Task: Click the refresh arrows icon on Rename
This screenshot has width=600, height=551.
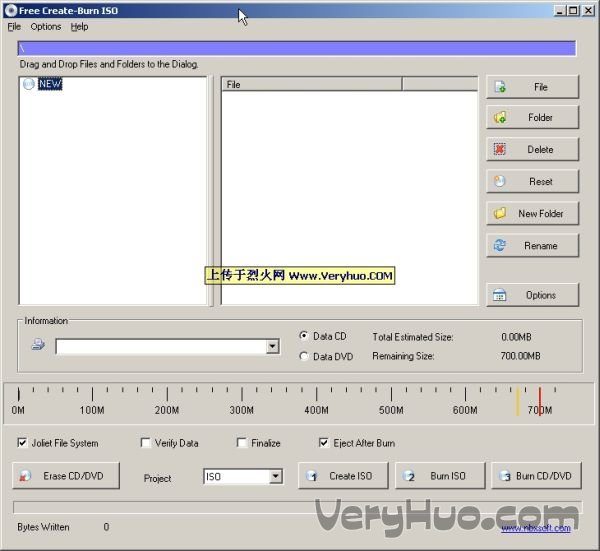Action: coord(500,245)
